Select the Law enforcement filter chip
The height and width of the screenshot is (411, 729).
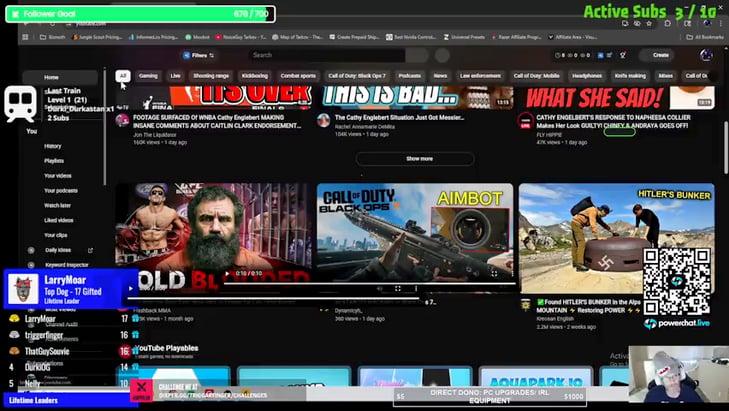[480, 76]
